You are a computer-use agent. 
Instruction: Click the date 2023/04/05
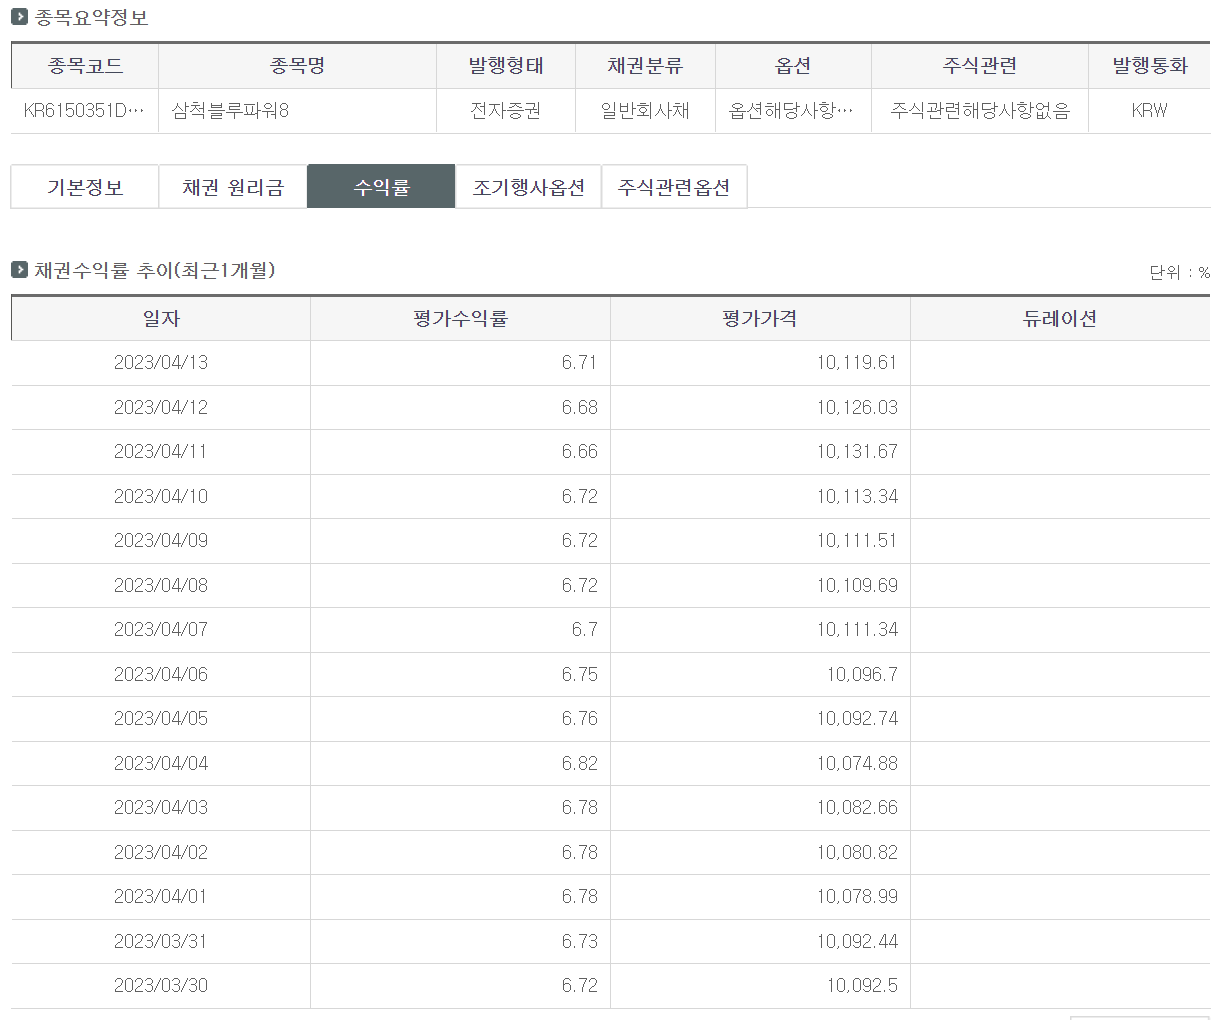point(161,719)
